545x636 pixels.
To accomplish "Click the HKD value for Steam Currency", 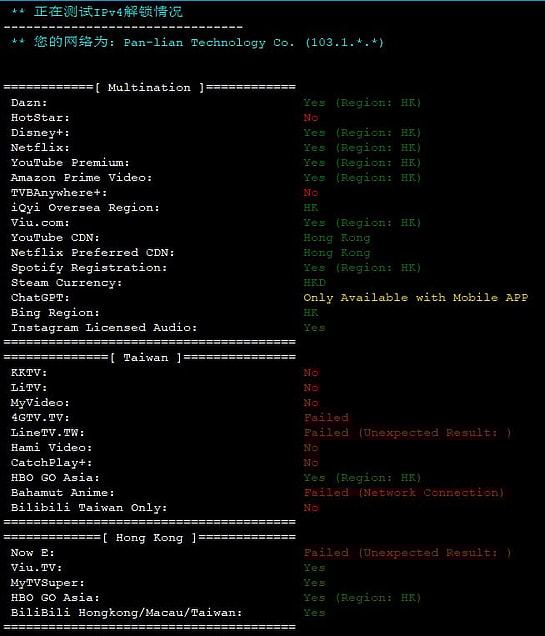I will (x=315, y=282).
